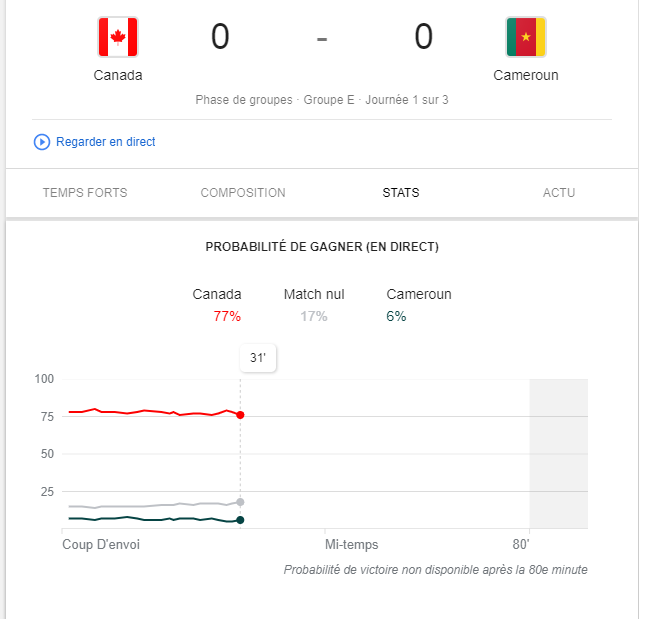Image resolution: width=655 pixels, height=619 pixels.
Task: Select the Stats tab
Action: tap(401, 193)
